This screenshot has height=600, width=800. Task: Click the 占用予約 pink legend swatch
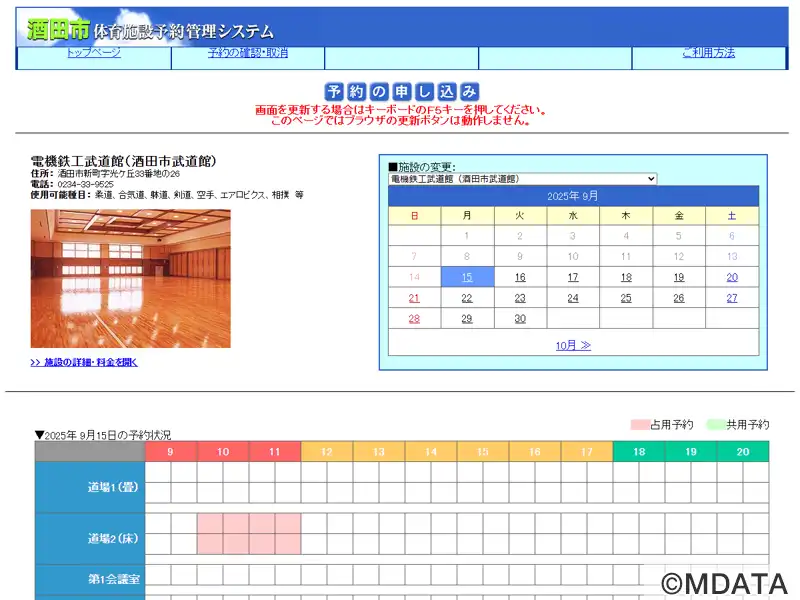pos(640,424)
